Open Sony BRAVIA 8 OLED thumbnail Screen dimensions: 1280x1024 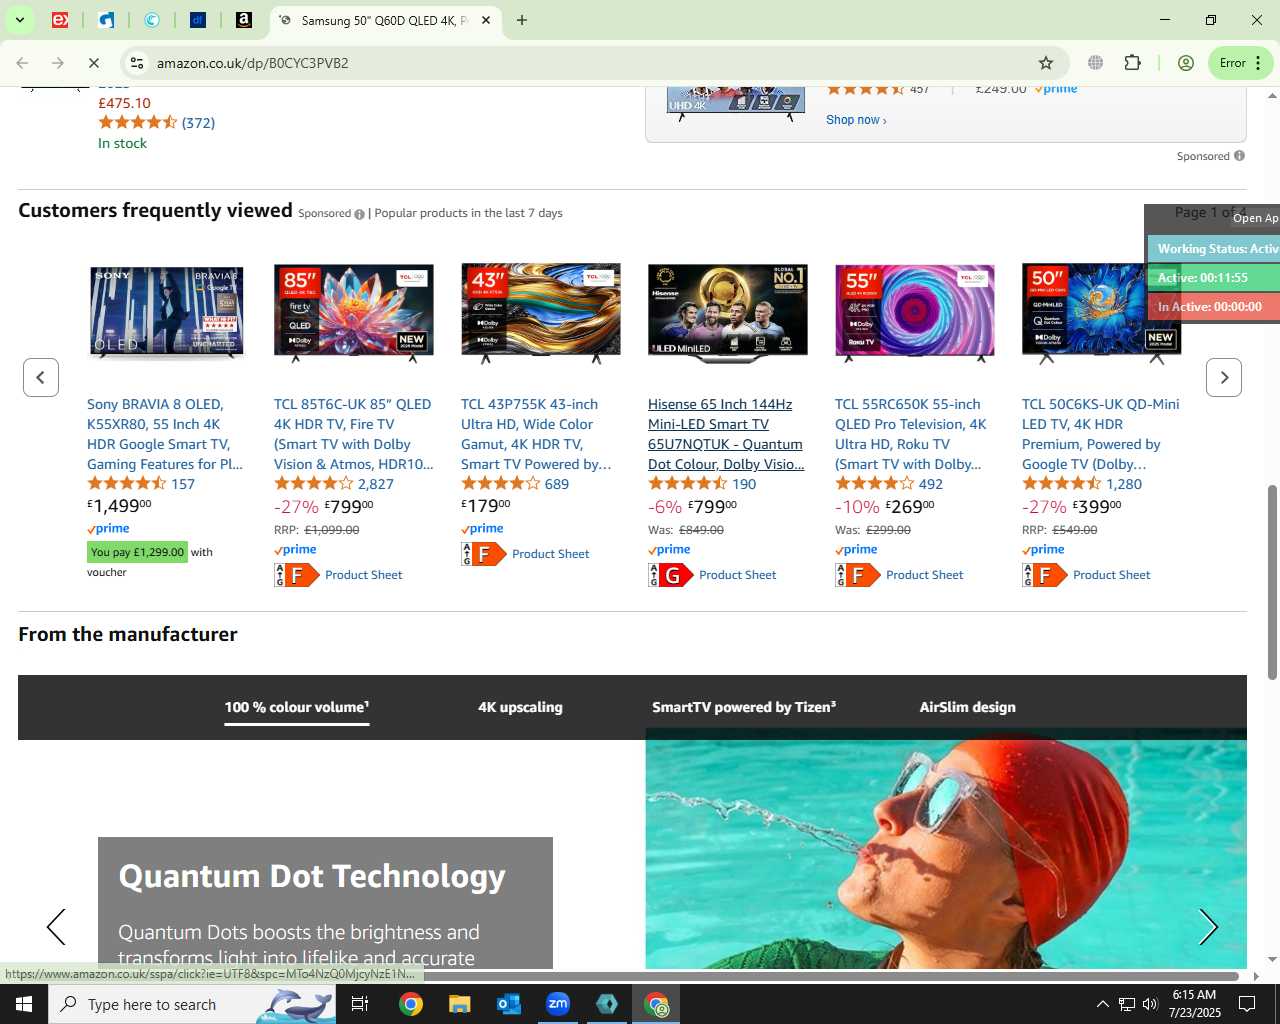click(167, 312)
